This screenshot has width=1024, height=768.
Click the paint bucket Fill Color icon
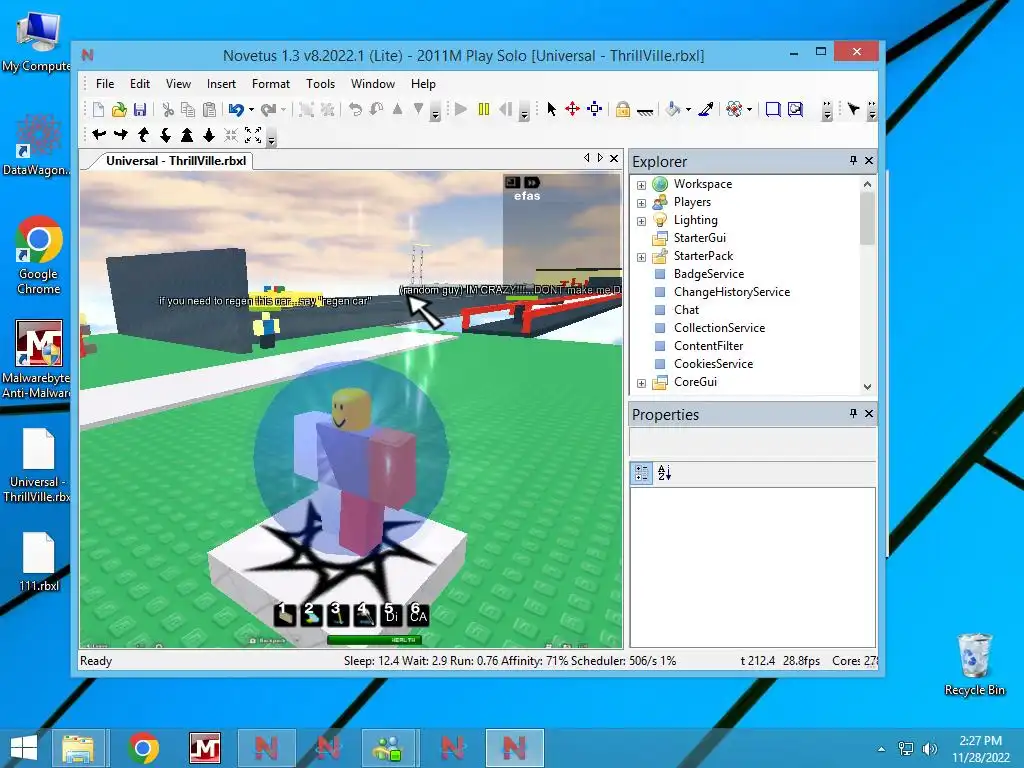click(673, 109)
